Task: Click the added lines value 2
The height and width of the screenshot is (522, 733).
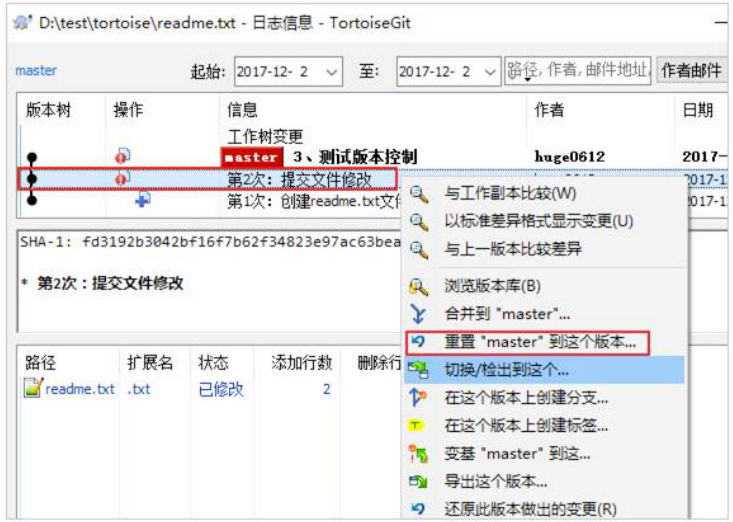Action: coord(326,389)
